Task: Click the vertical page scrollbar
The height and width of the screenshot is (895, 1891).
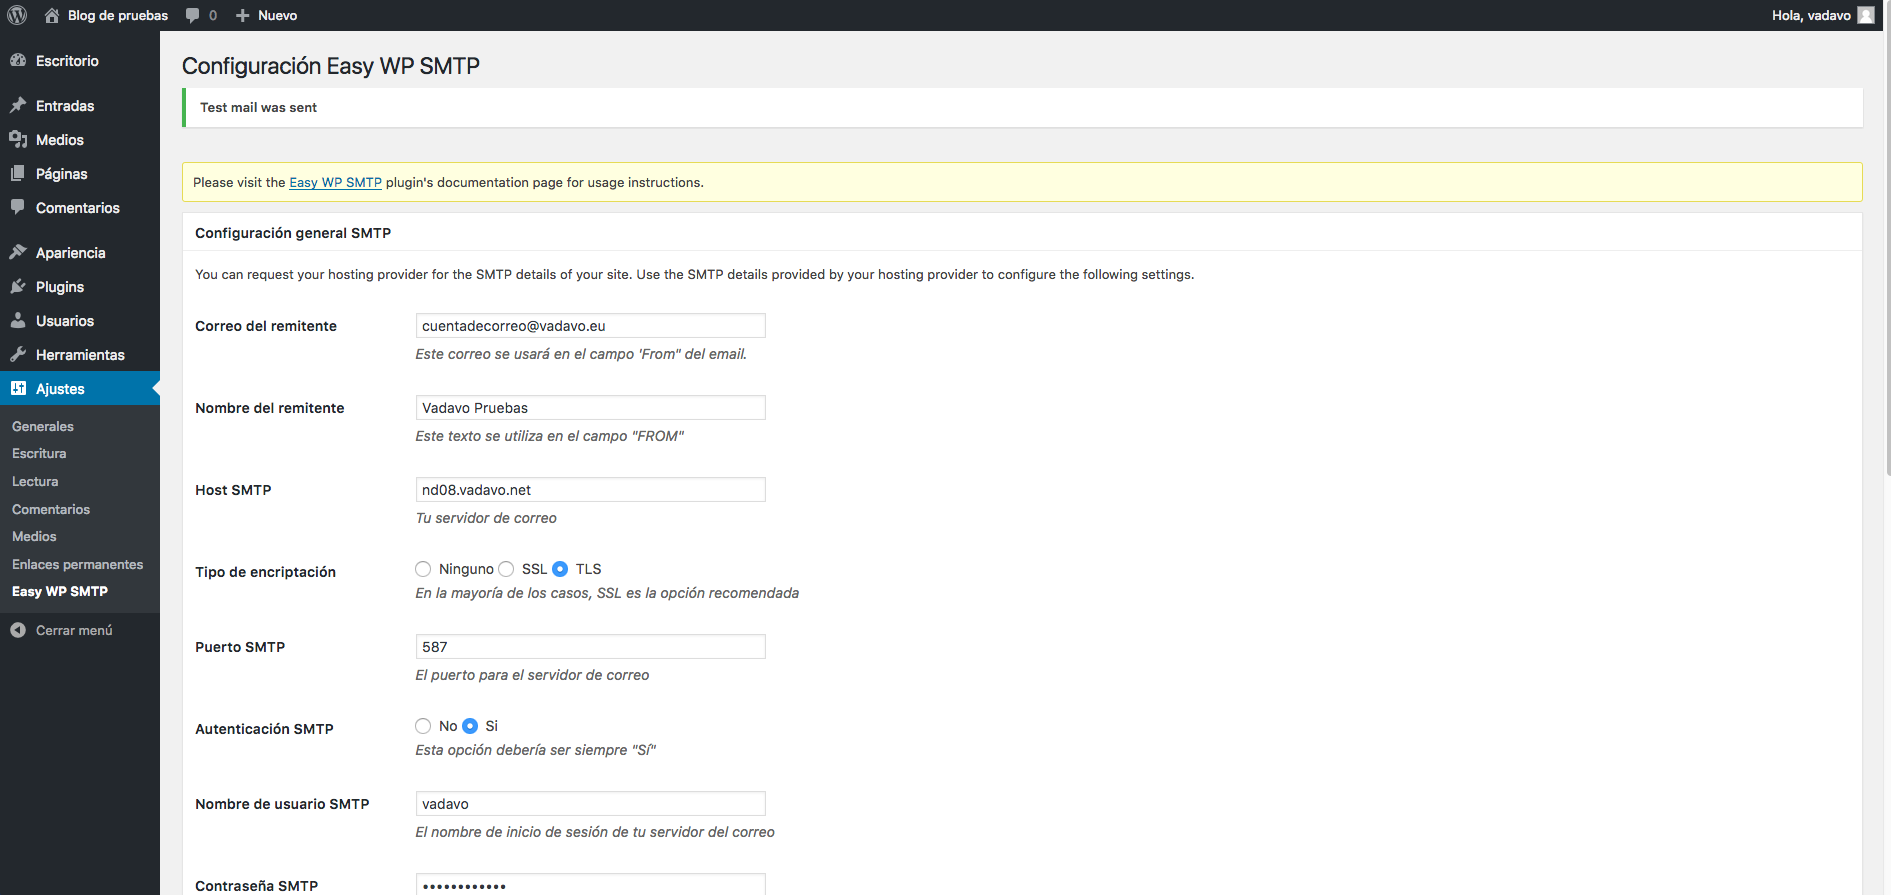Action: click(x=1887, y=240)
